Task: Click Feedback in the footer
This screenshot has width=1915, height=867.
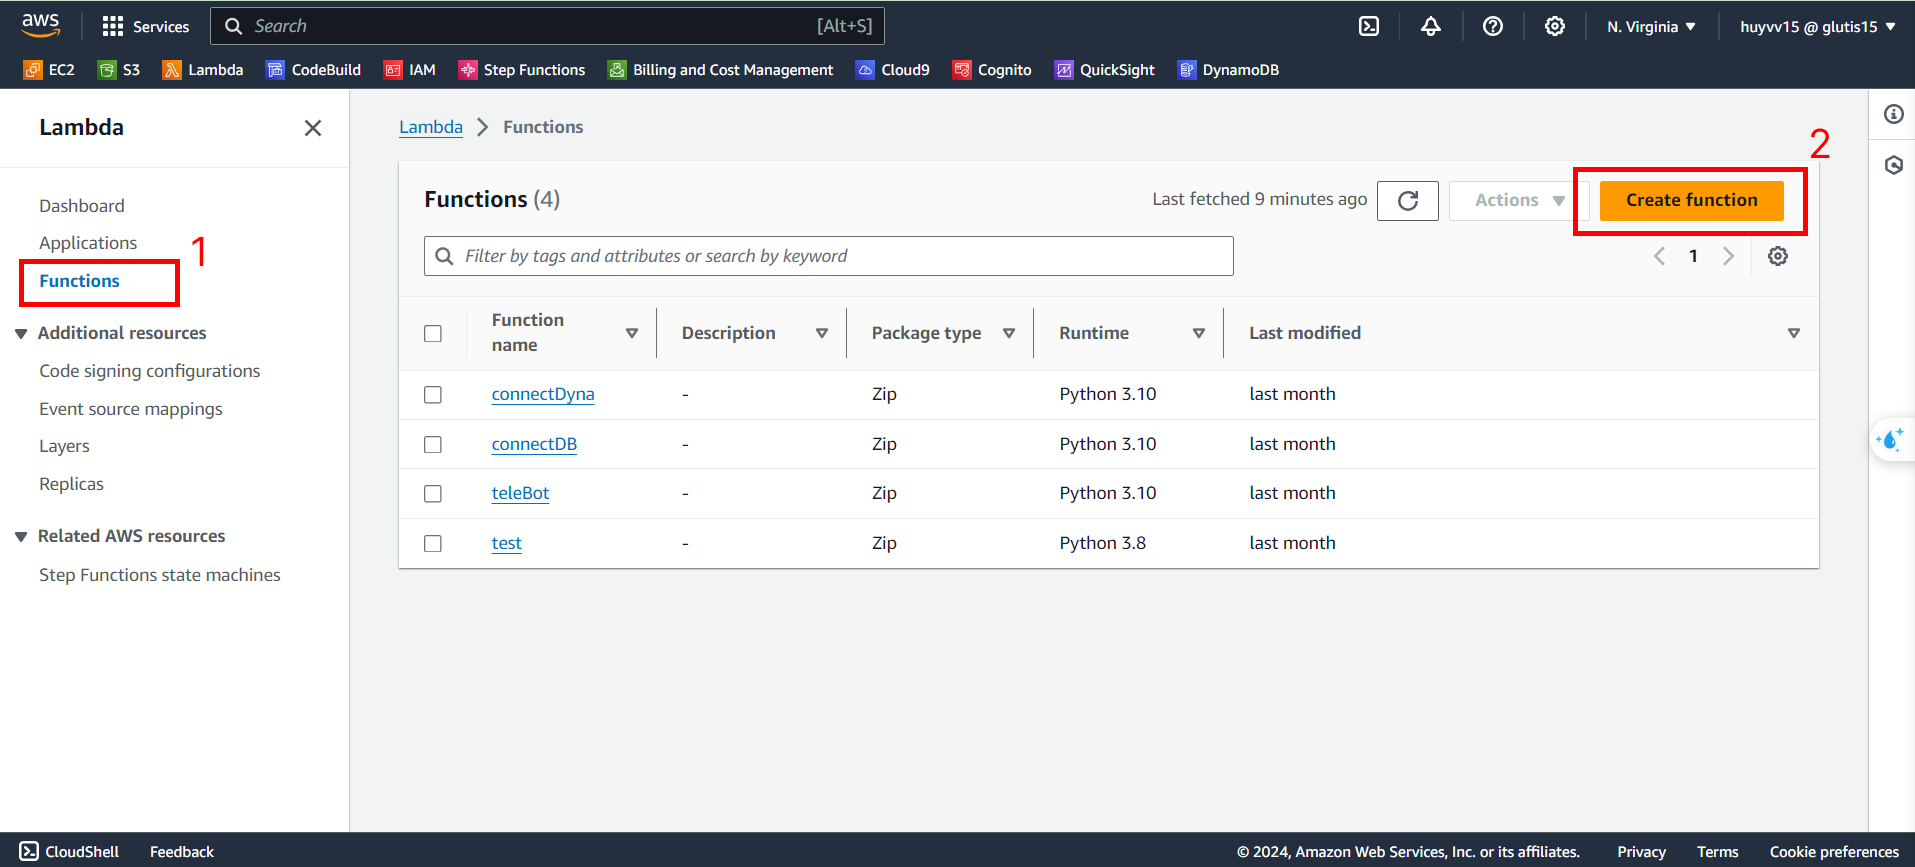Action: 182,851
